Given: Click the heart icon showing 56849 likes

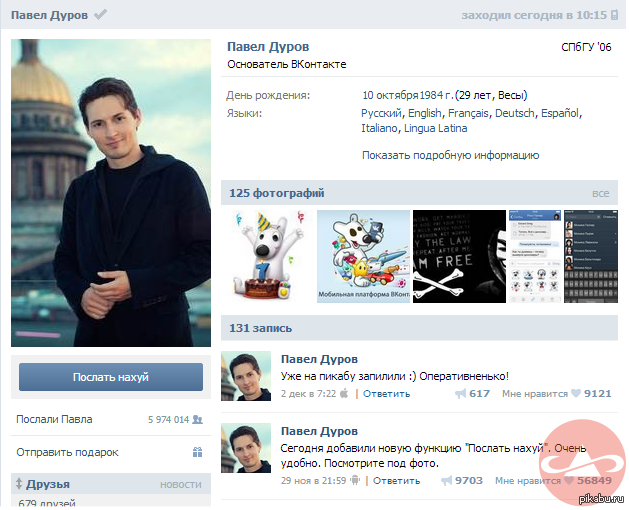Looking at the screenshot, I should tap(569, 481).
